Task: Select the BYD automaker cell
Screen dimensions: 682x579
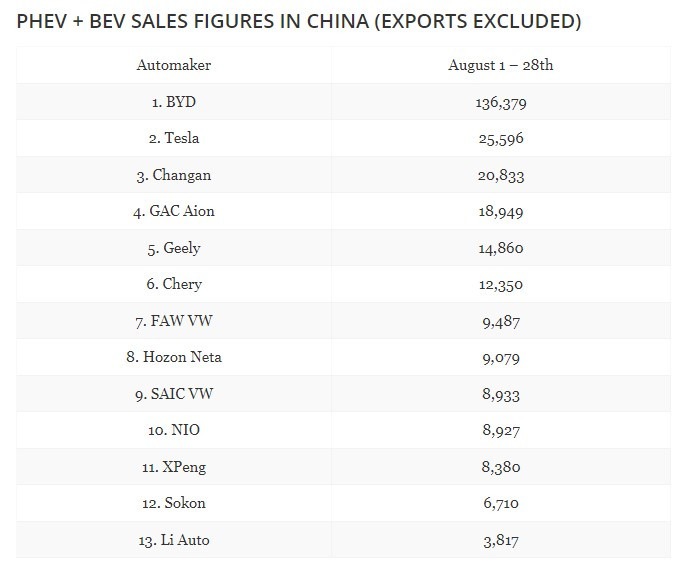Action: click(174, 101)
